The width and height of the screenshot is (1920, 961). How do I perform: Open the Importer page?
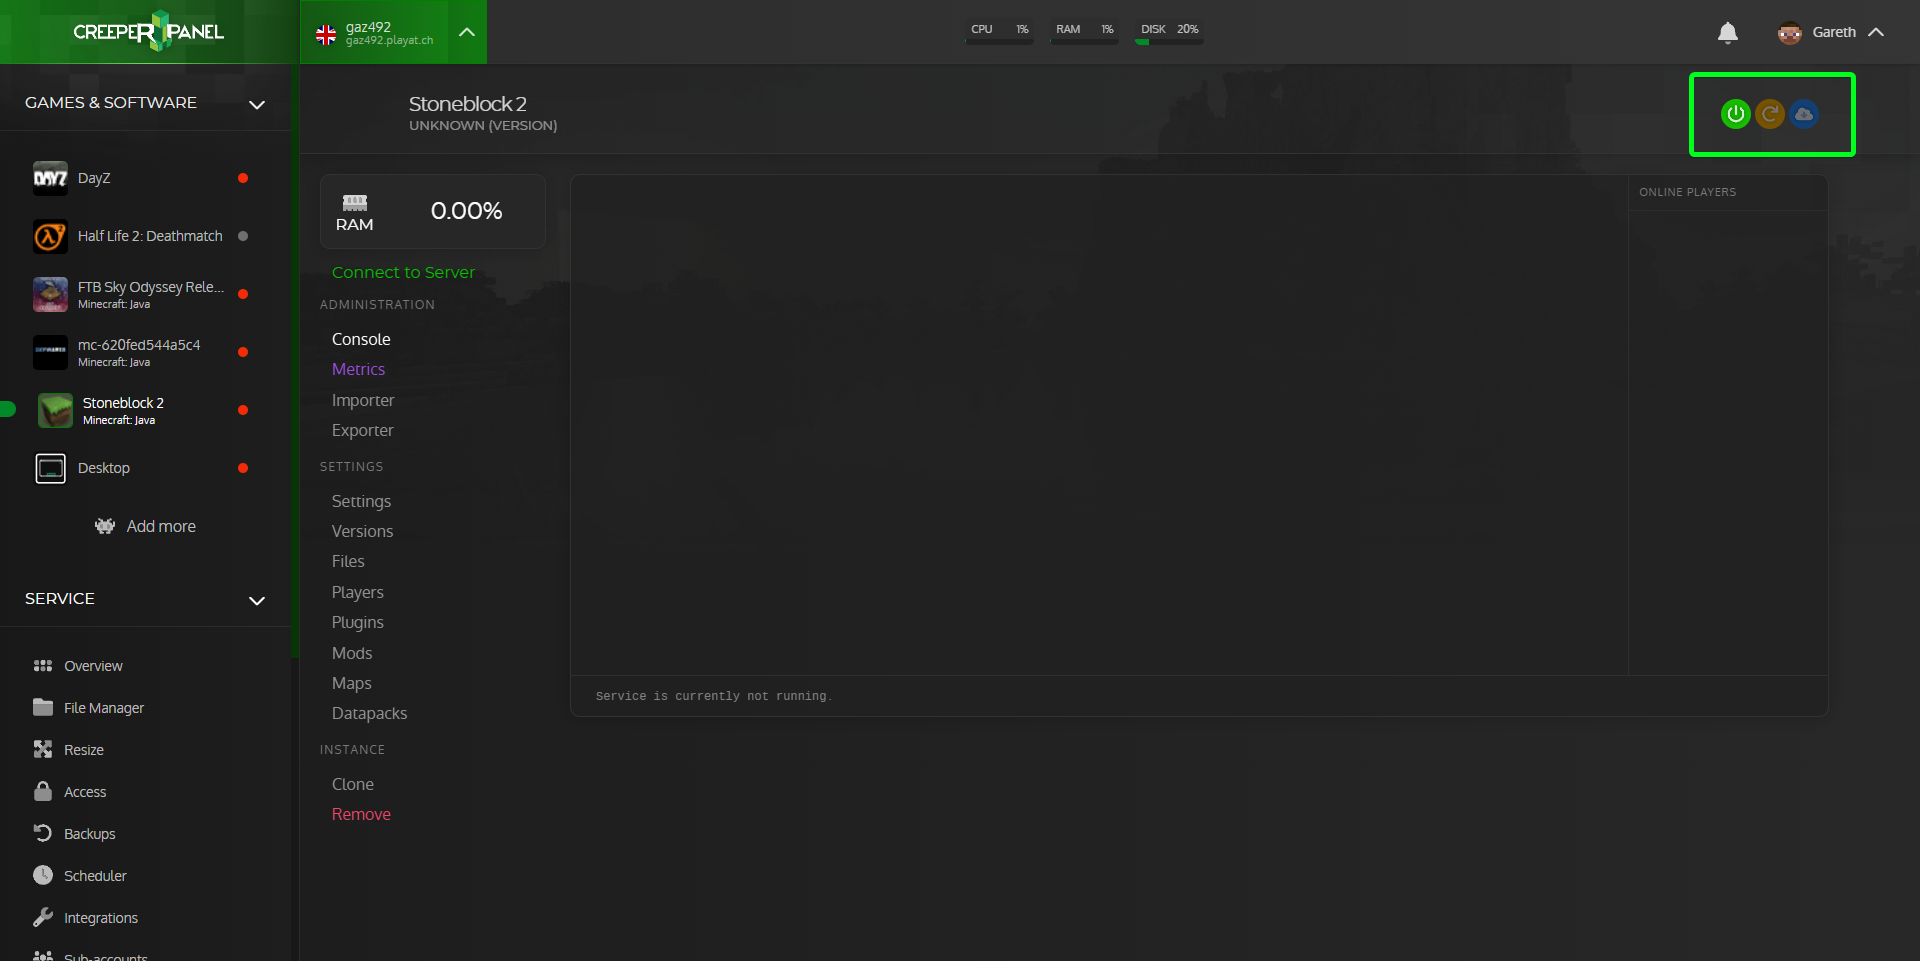pos(363,400)
